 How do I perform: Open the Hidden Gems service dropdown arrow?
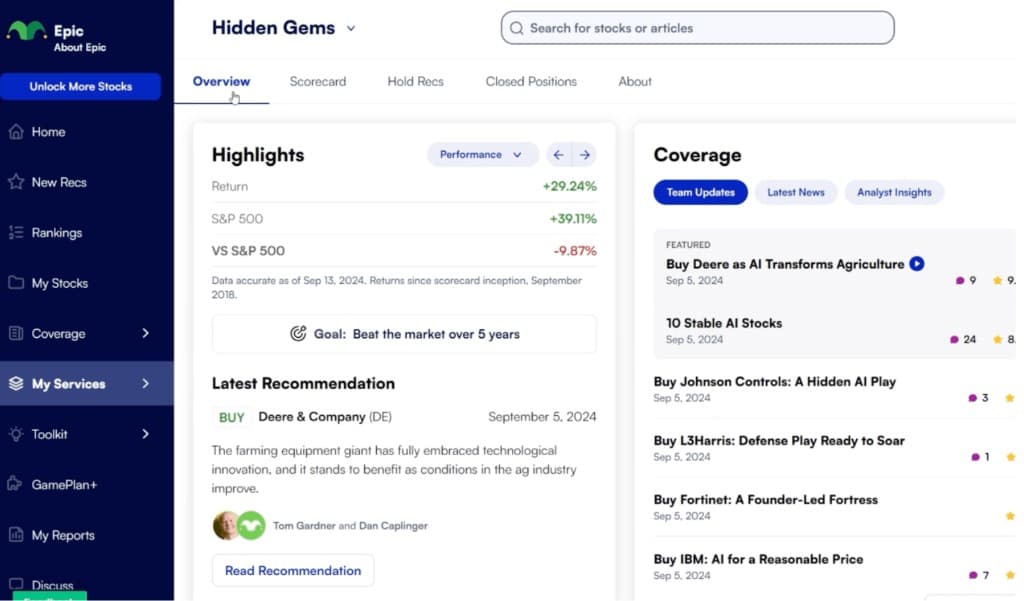351,28
